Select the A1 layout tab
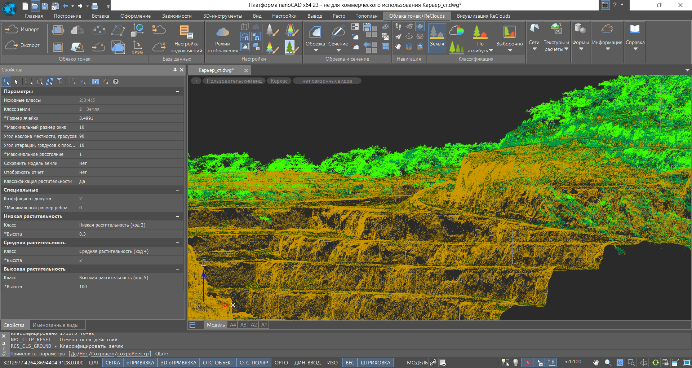The width and height of the screenshot is (692, 368). tap(263, 325)
